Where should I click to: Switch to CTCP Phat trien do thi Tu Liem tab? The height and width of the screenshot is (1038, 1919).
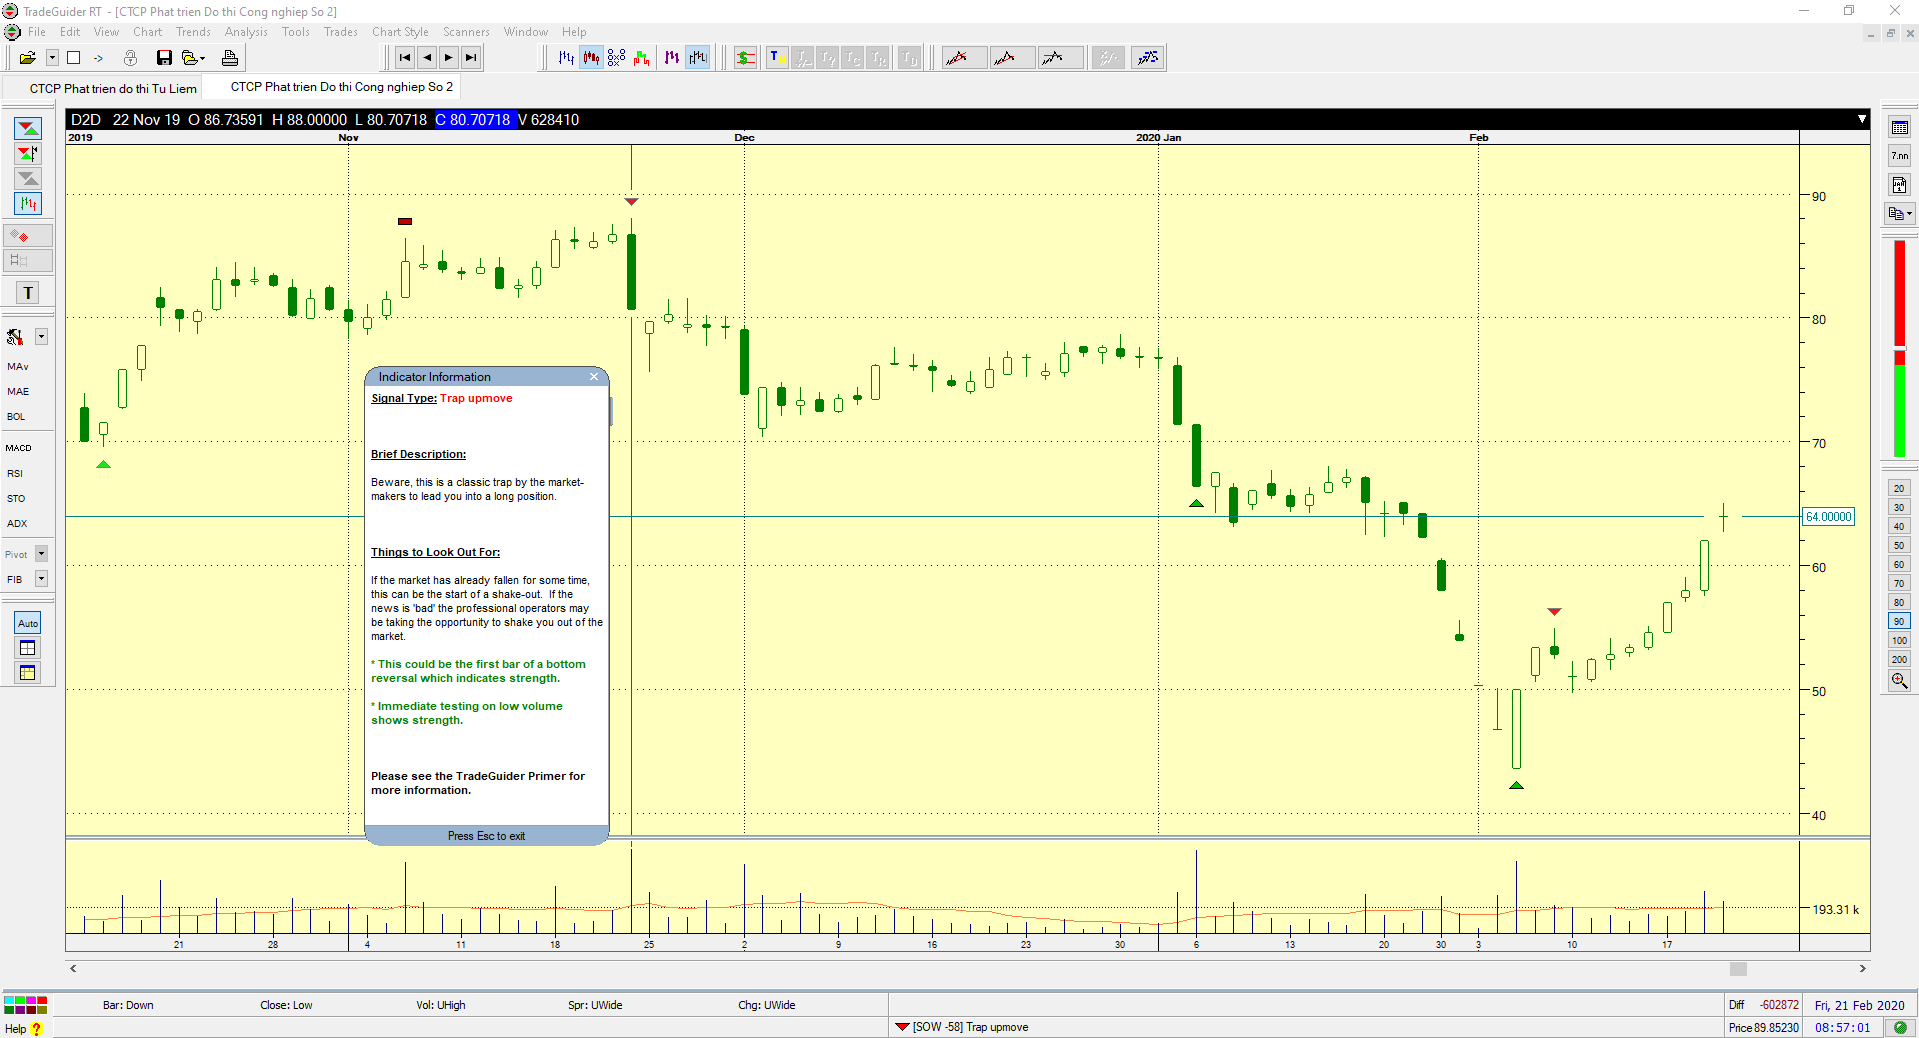point(112,89)
